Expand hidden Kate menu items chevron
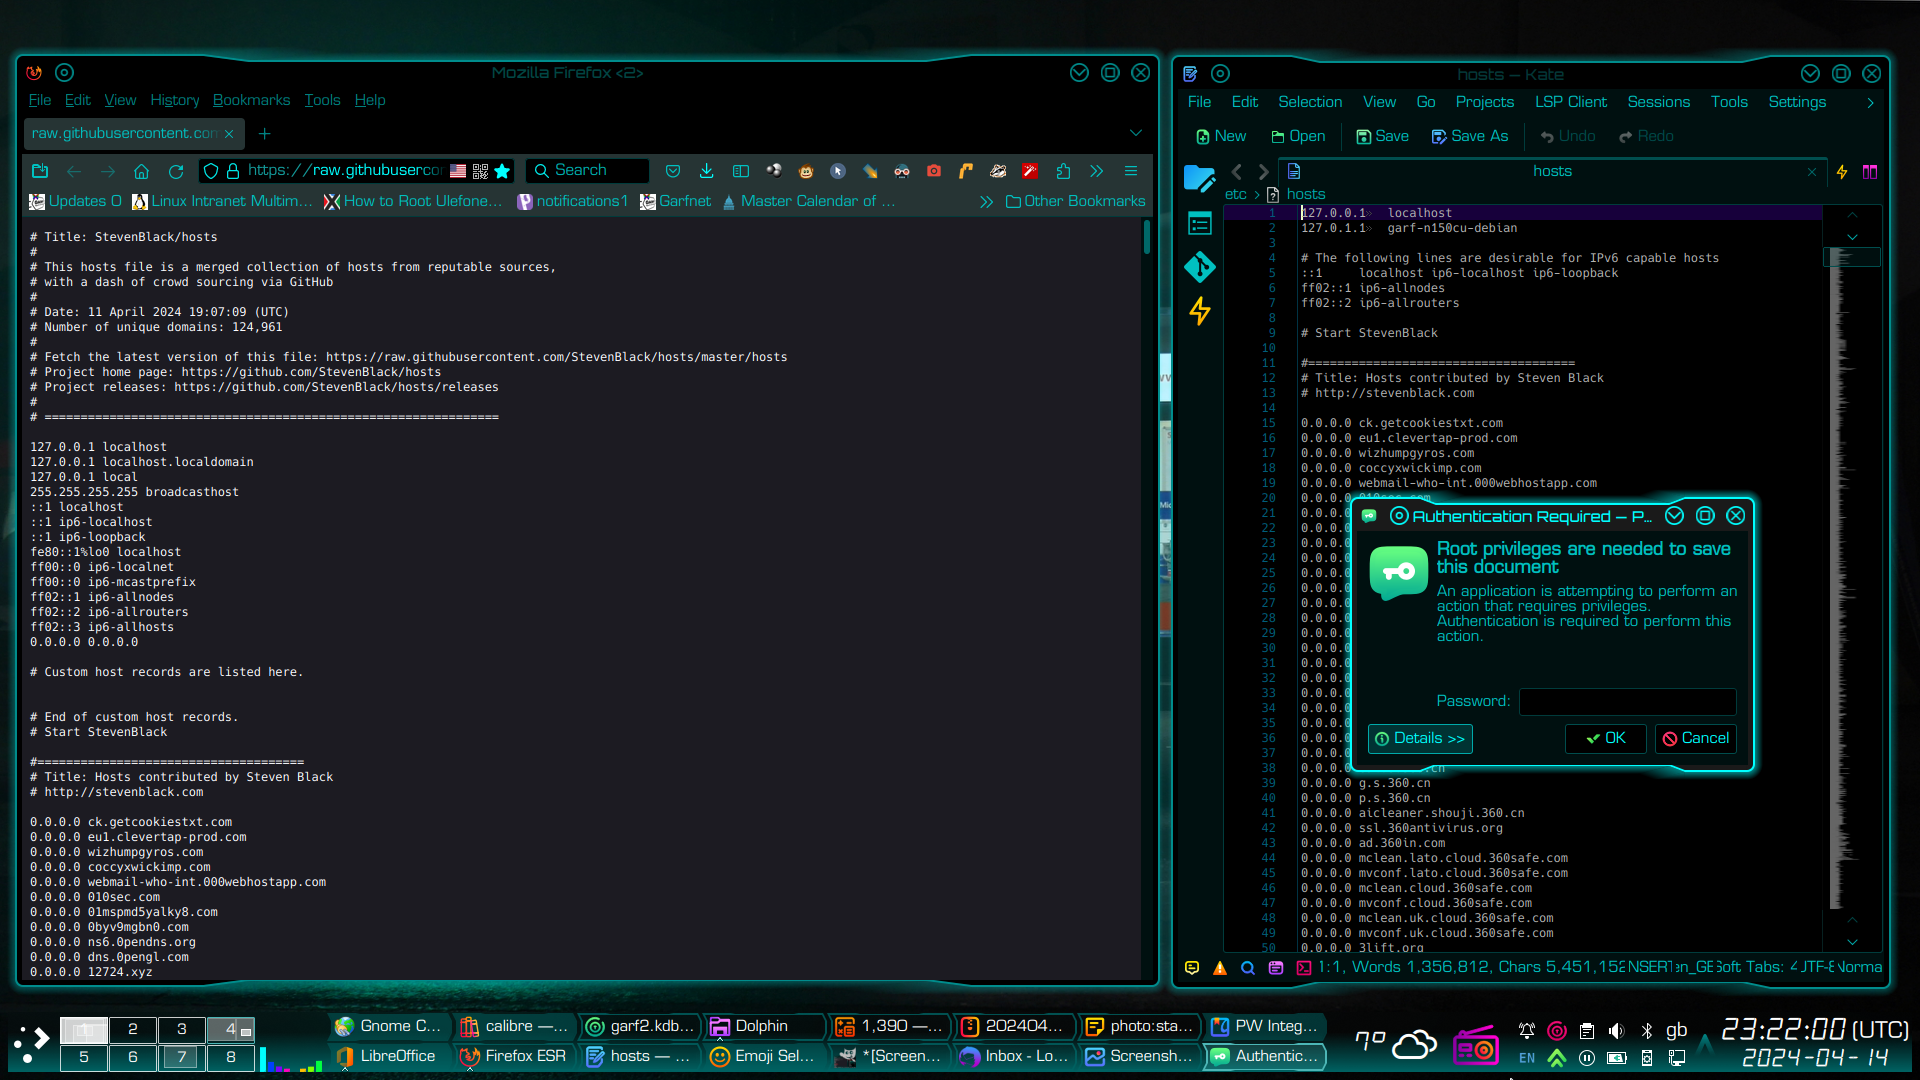 pyautogui.click(x=1870, y=103)
